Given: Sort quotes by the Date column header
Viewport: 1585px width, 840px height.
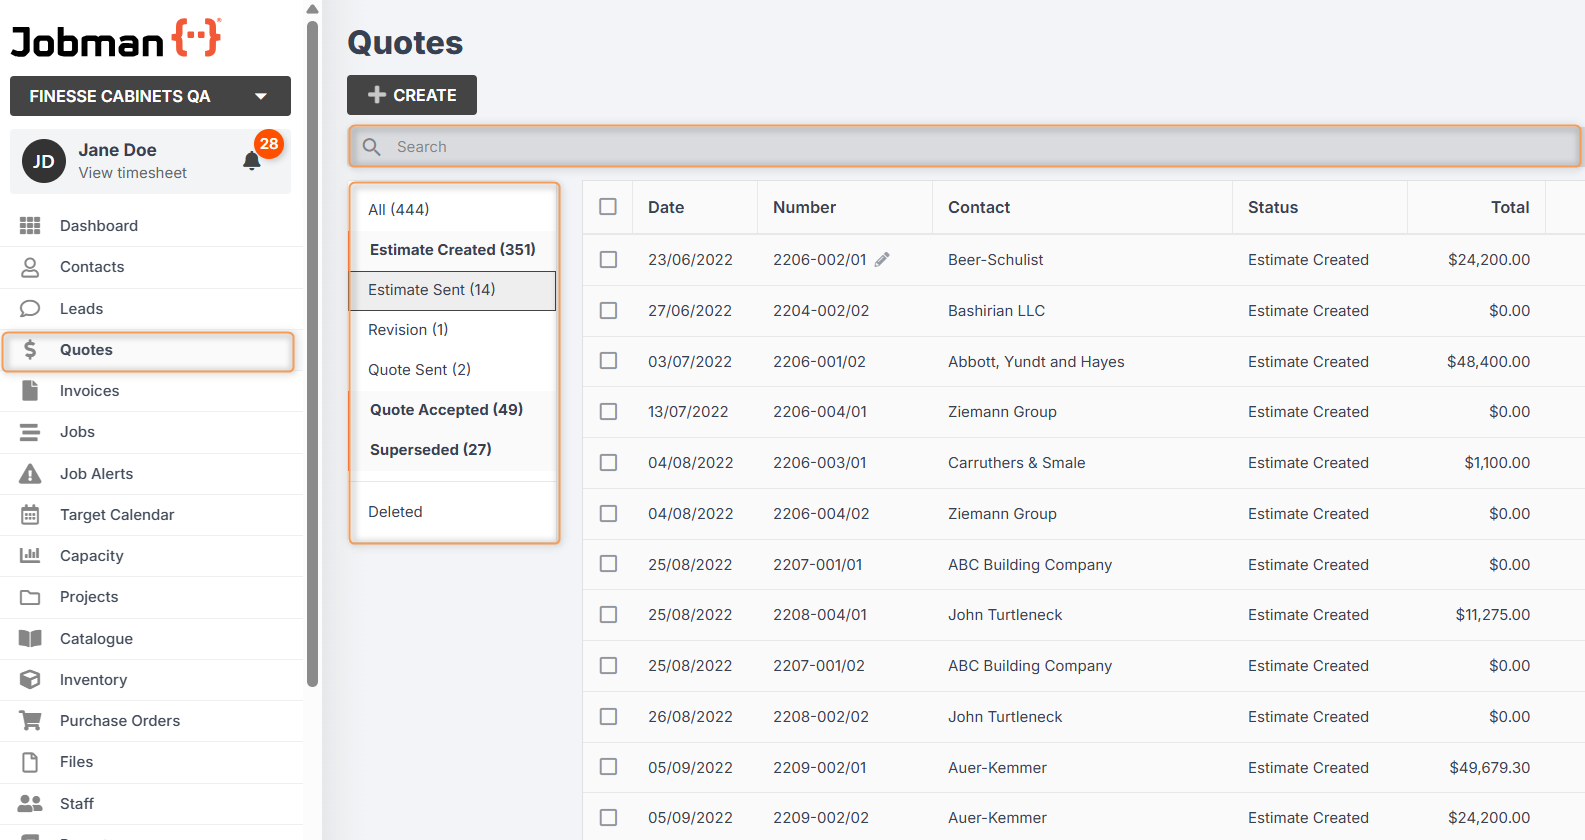Looking at the screenshot, I should point(666,207).
